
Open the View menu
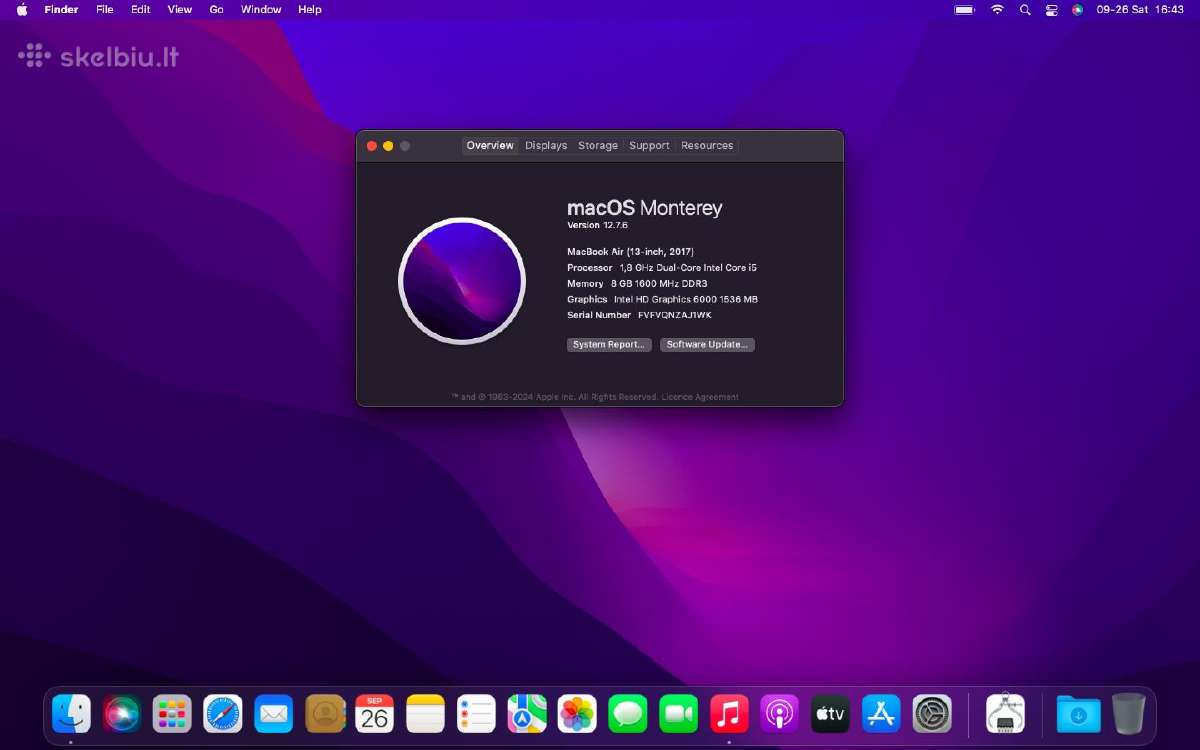180,9
